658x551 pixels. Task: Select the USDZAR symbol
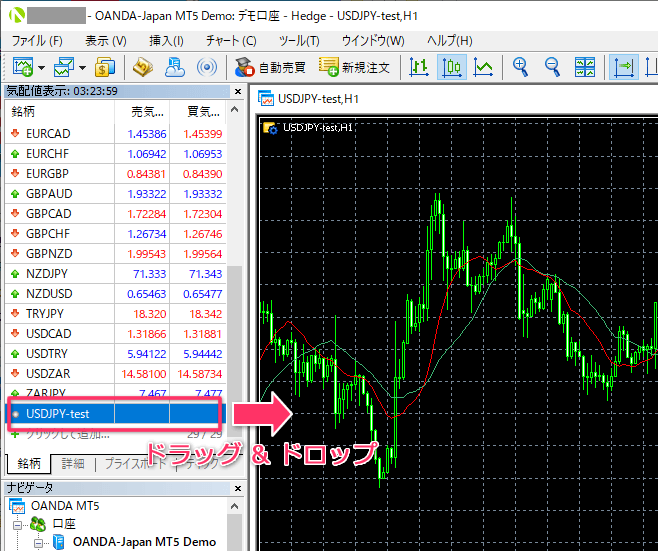pyautogui.click(x=48, y=373)
